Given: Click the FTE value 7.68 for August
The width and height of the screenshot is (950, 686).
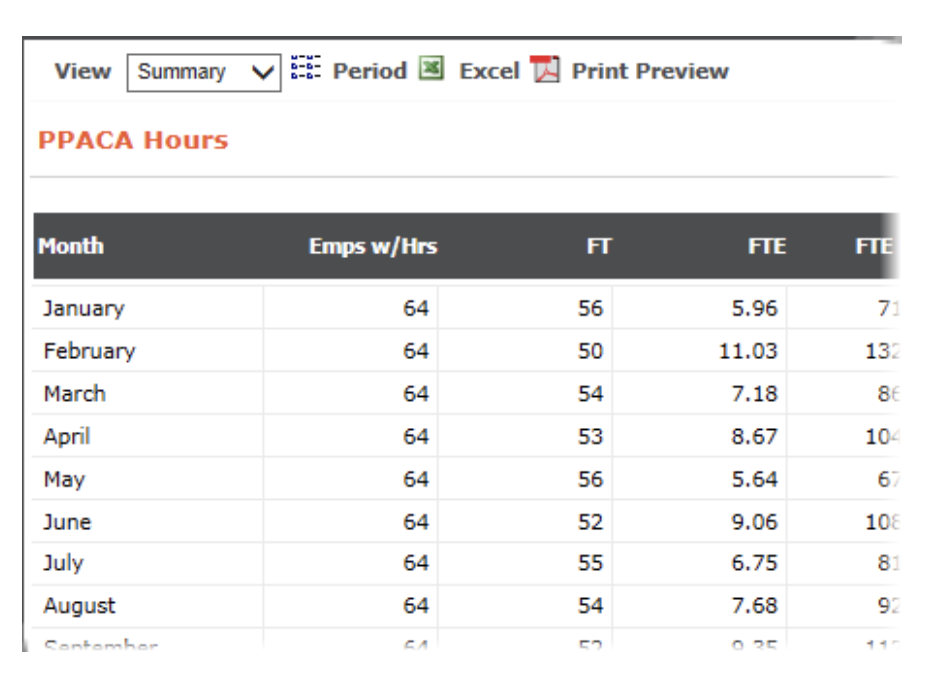Looking at the screenshot, I should click(754, 606).
